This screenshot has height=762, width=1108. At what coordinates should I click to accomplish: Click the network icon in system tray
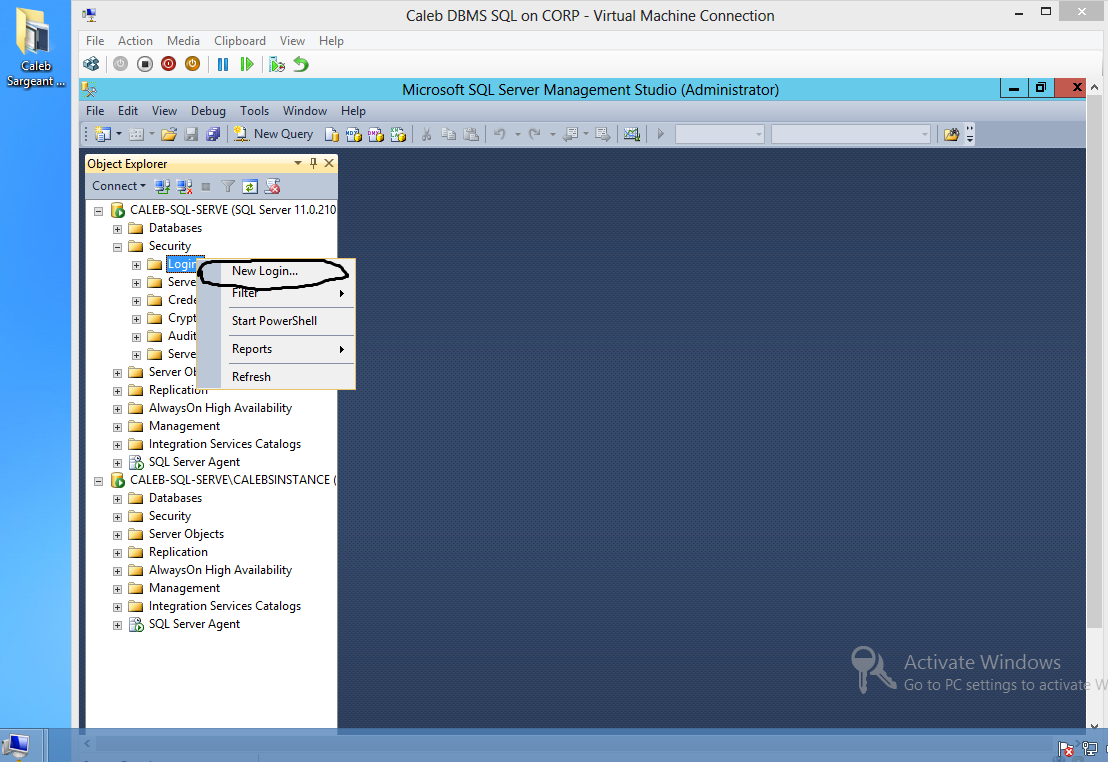tap(1089, 749)
